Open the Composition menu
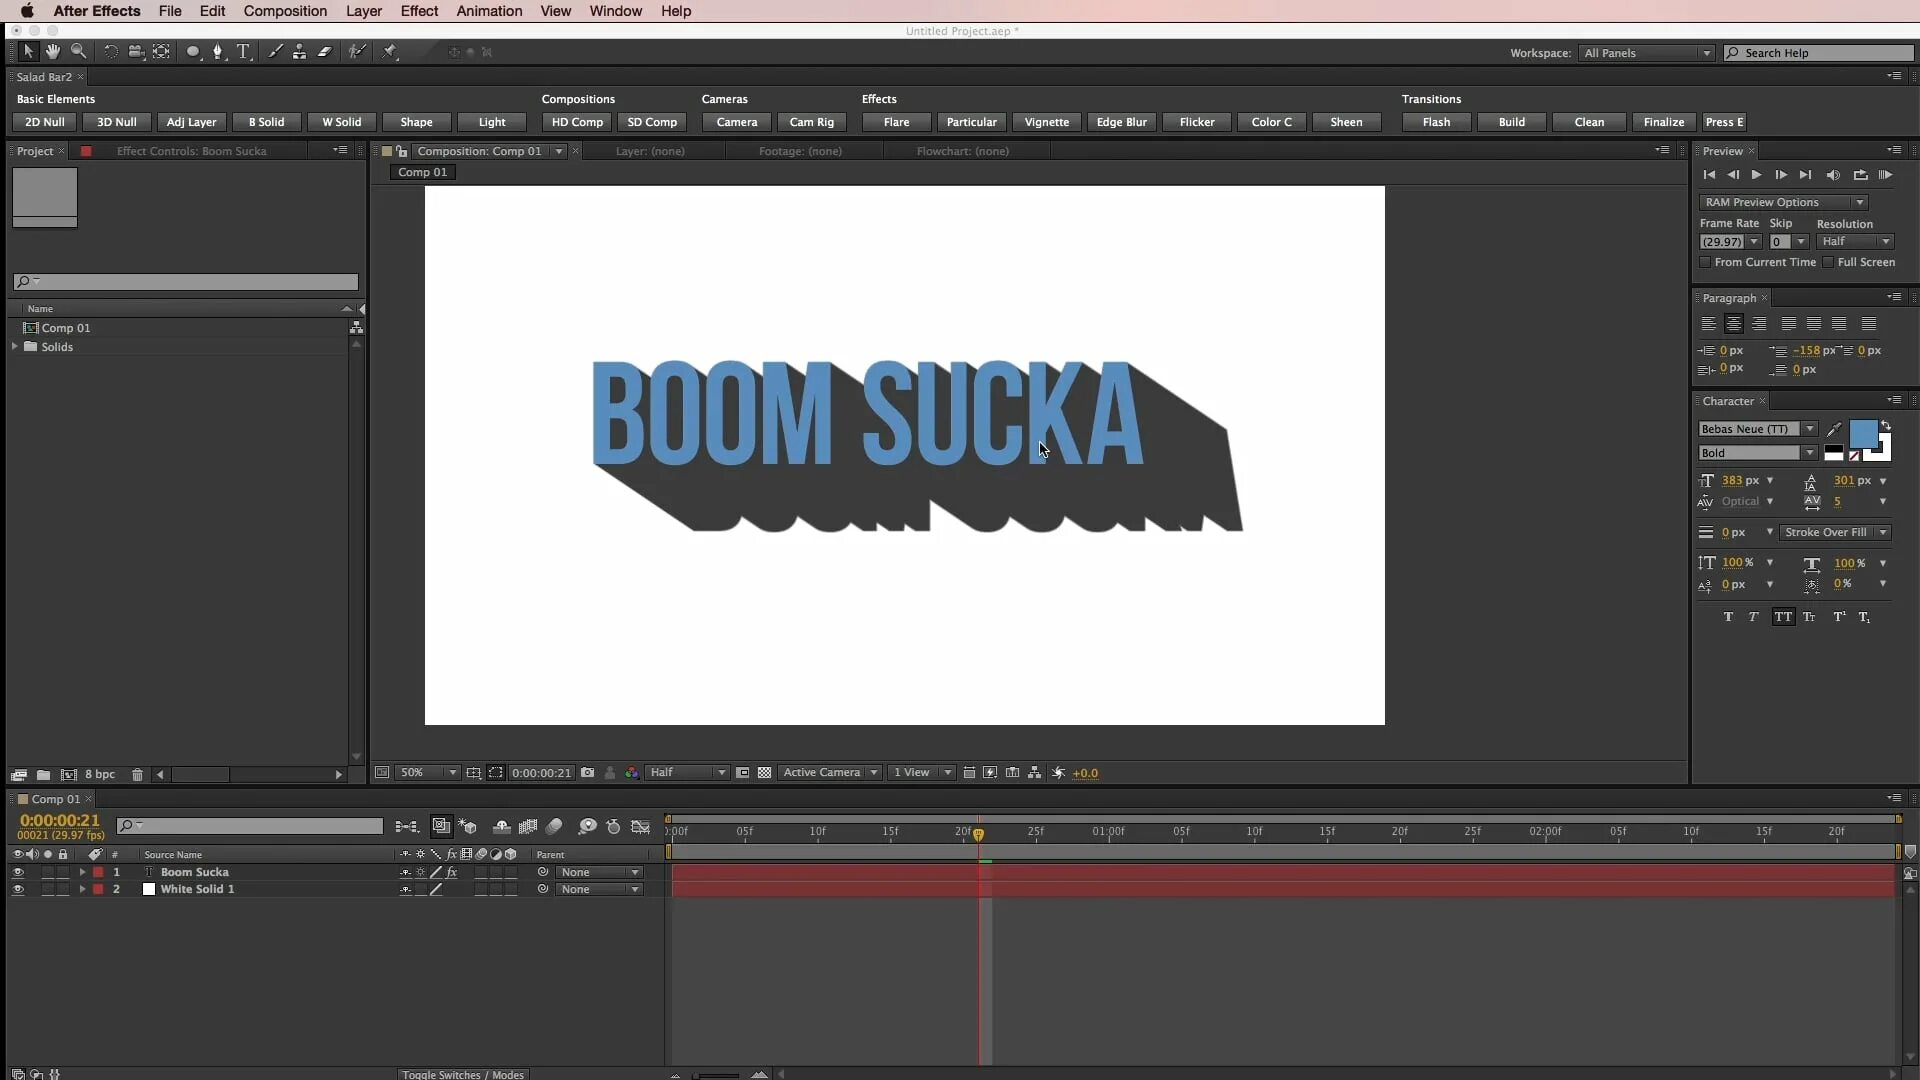Screen dimensions: 1920x1080 tap(285, 11)
